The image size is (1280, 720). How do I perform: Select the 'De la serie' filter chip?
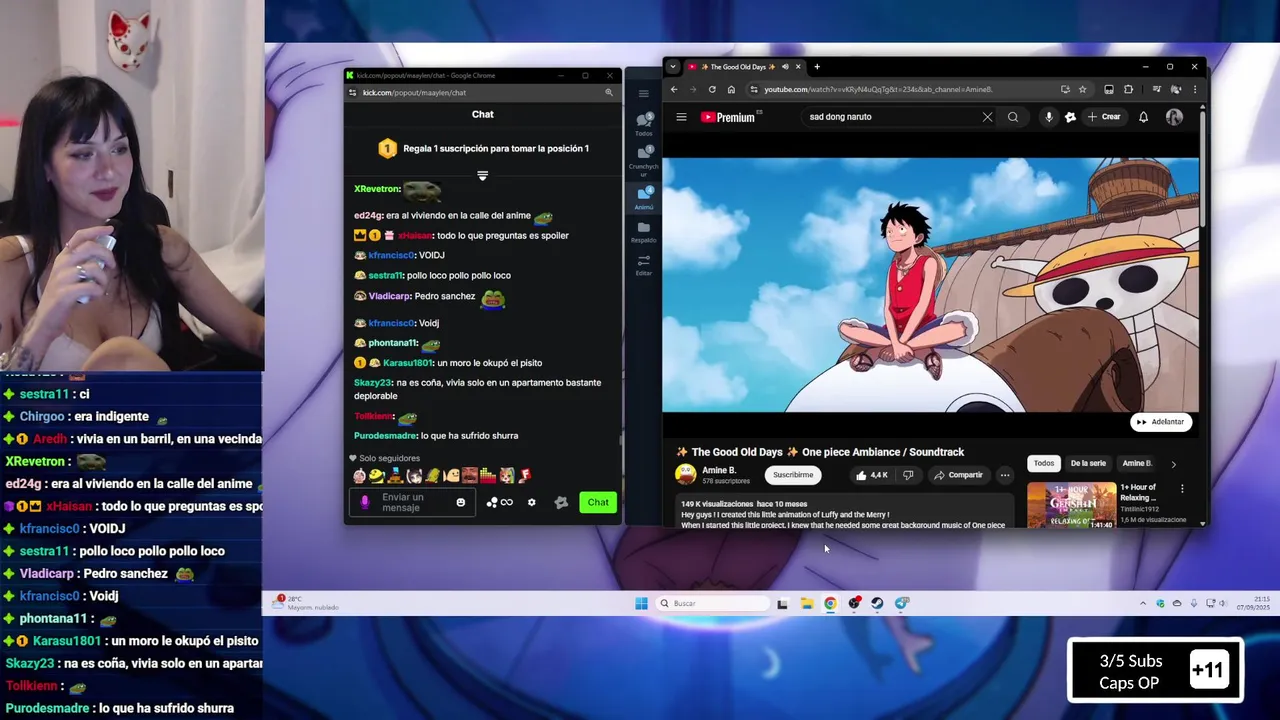1088,463
